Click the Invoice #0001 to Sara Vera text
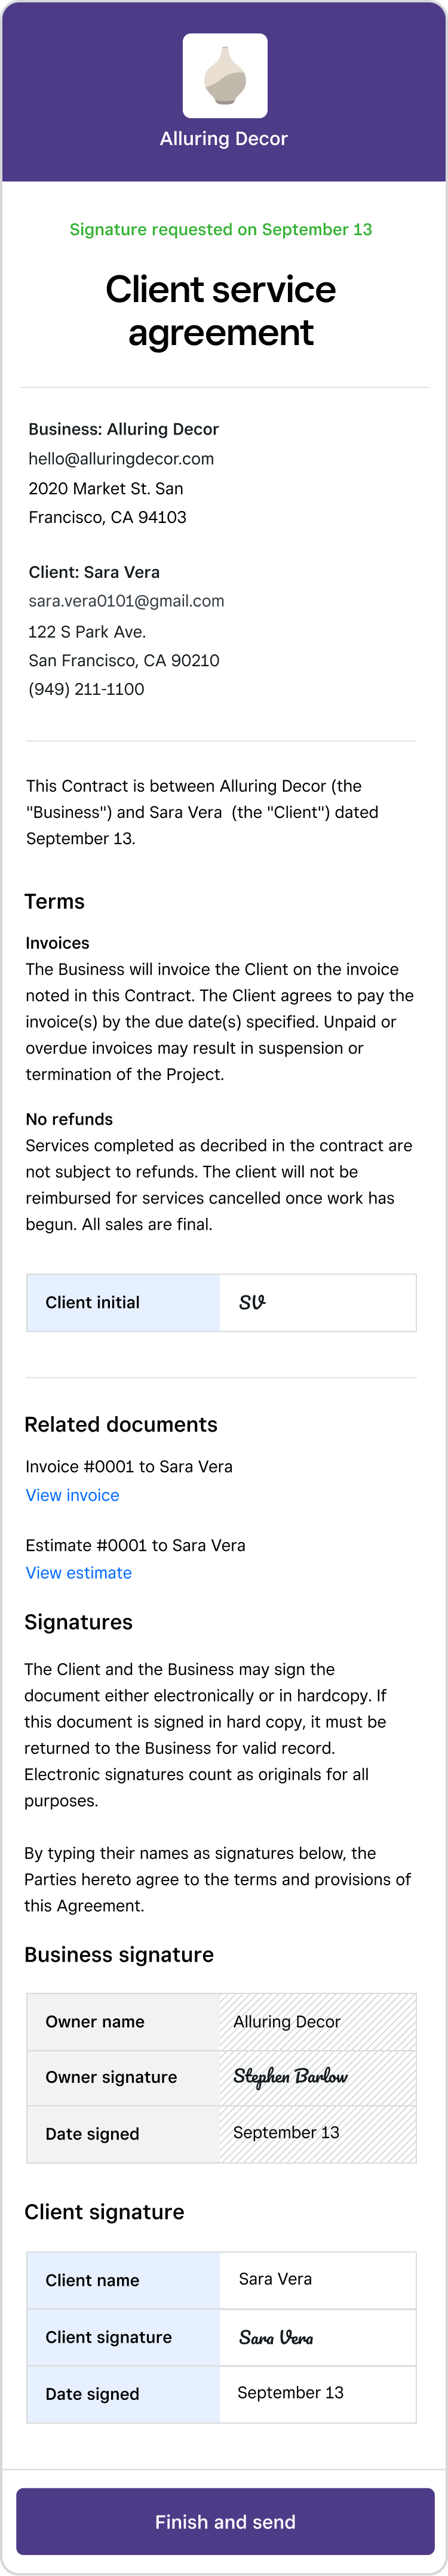Viewport: 448px width, 2576px height. point(129,1466)
